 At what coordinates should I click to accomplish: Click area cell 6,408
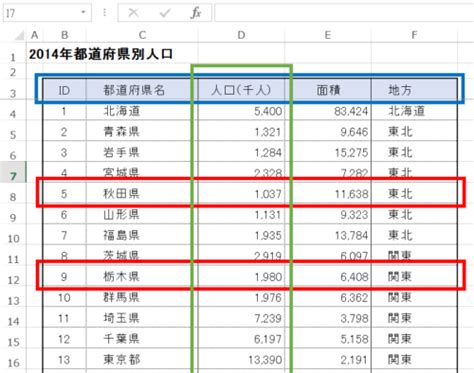(328, 276)
